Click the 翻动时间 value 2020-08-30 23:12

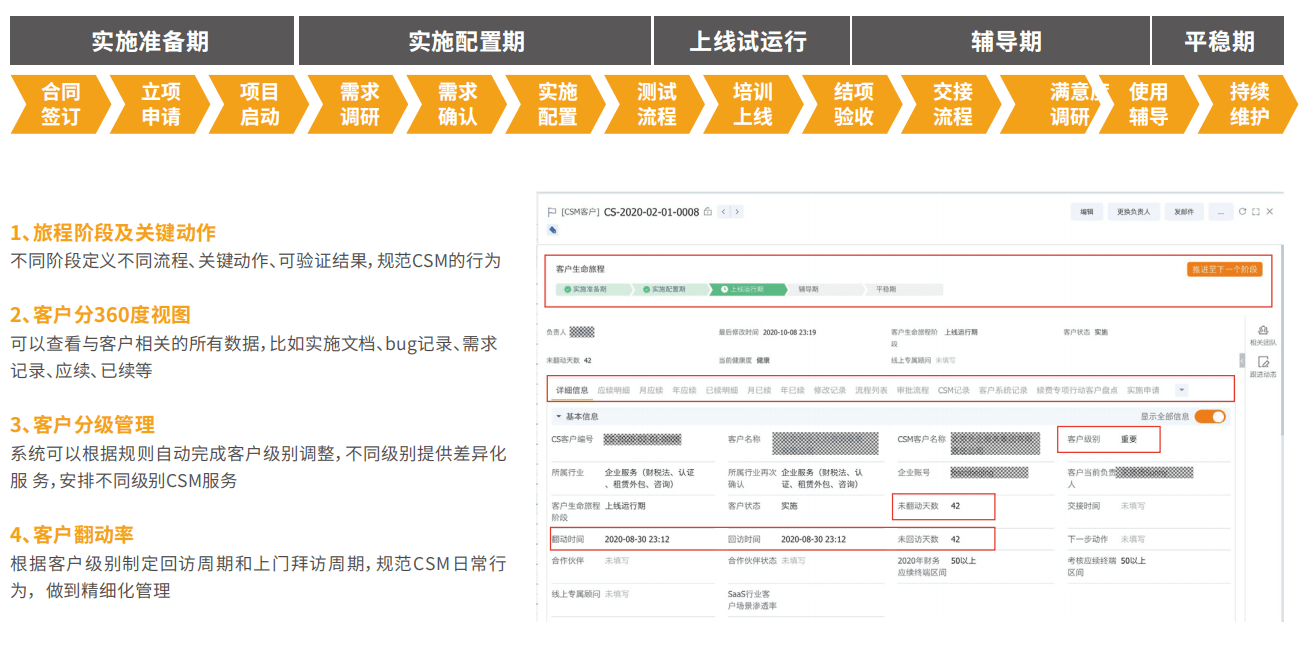click(x=637, y=539)
